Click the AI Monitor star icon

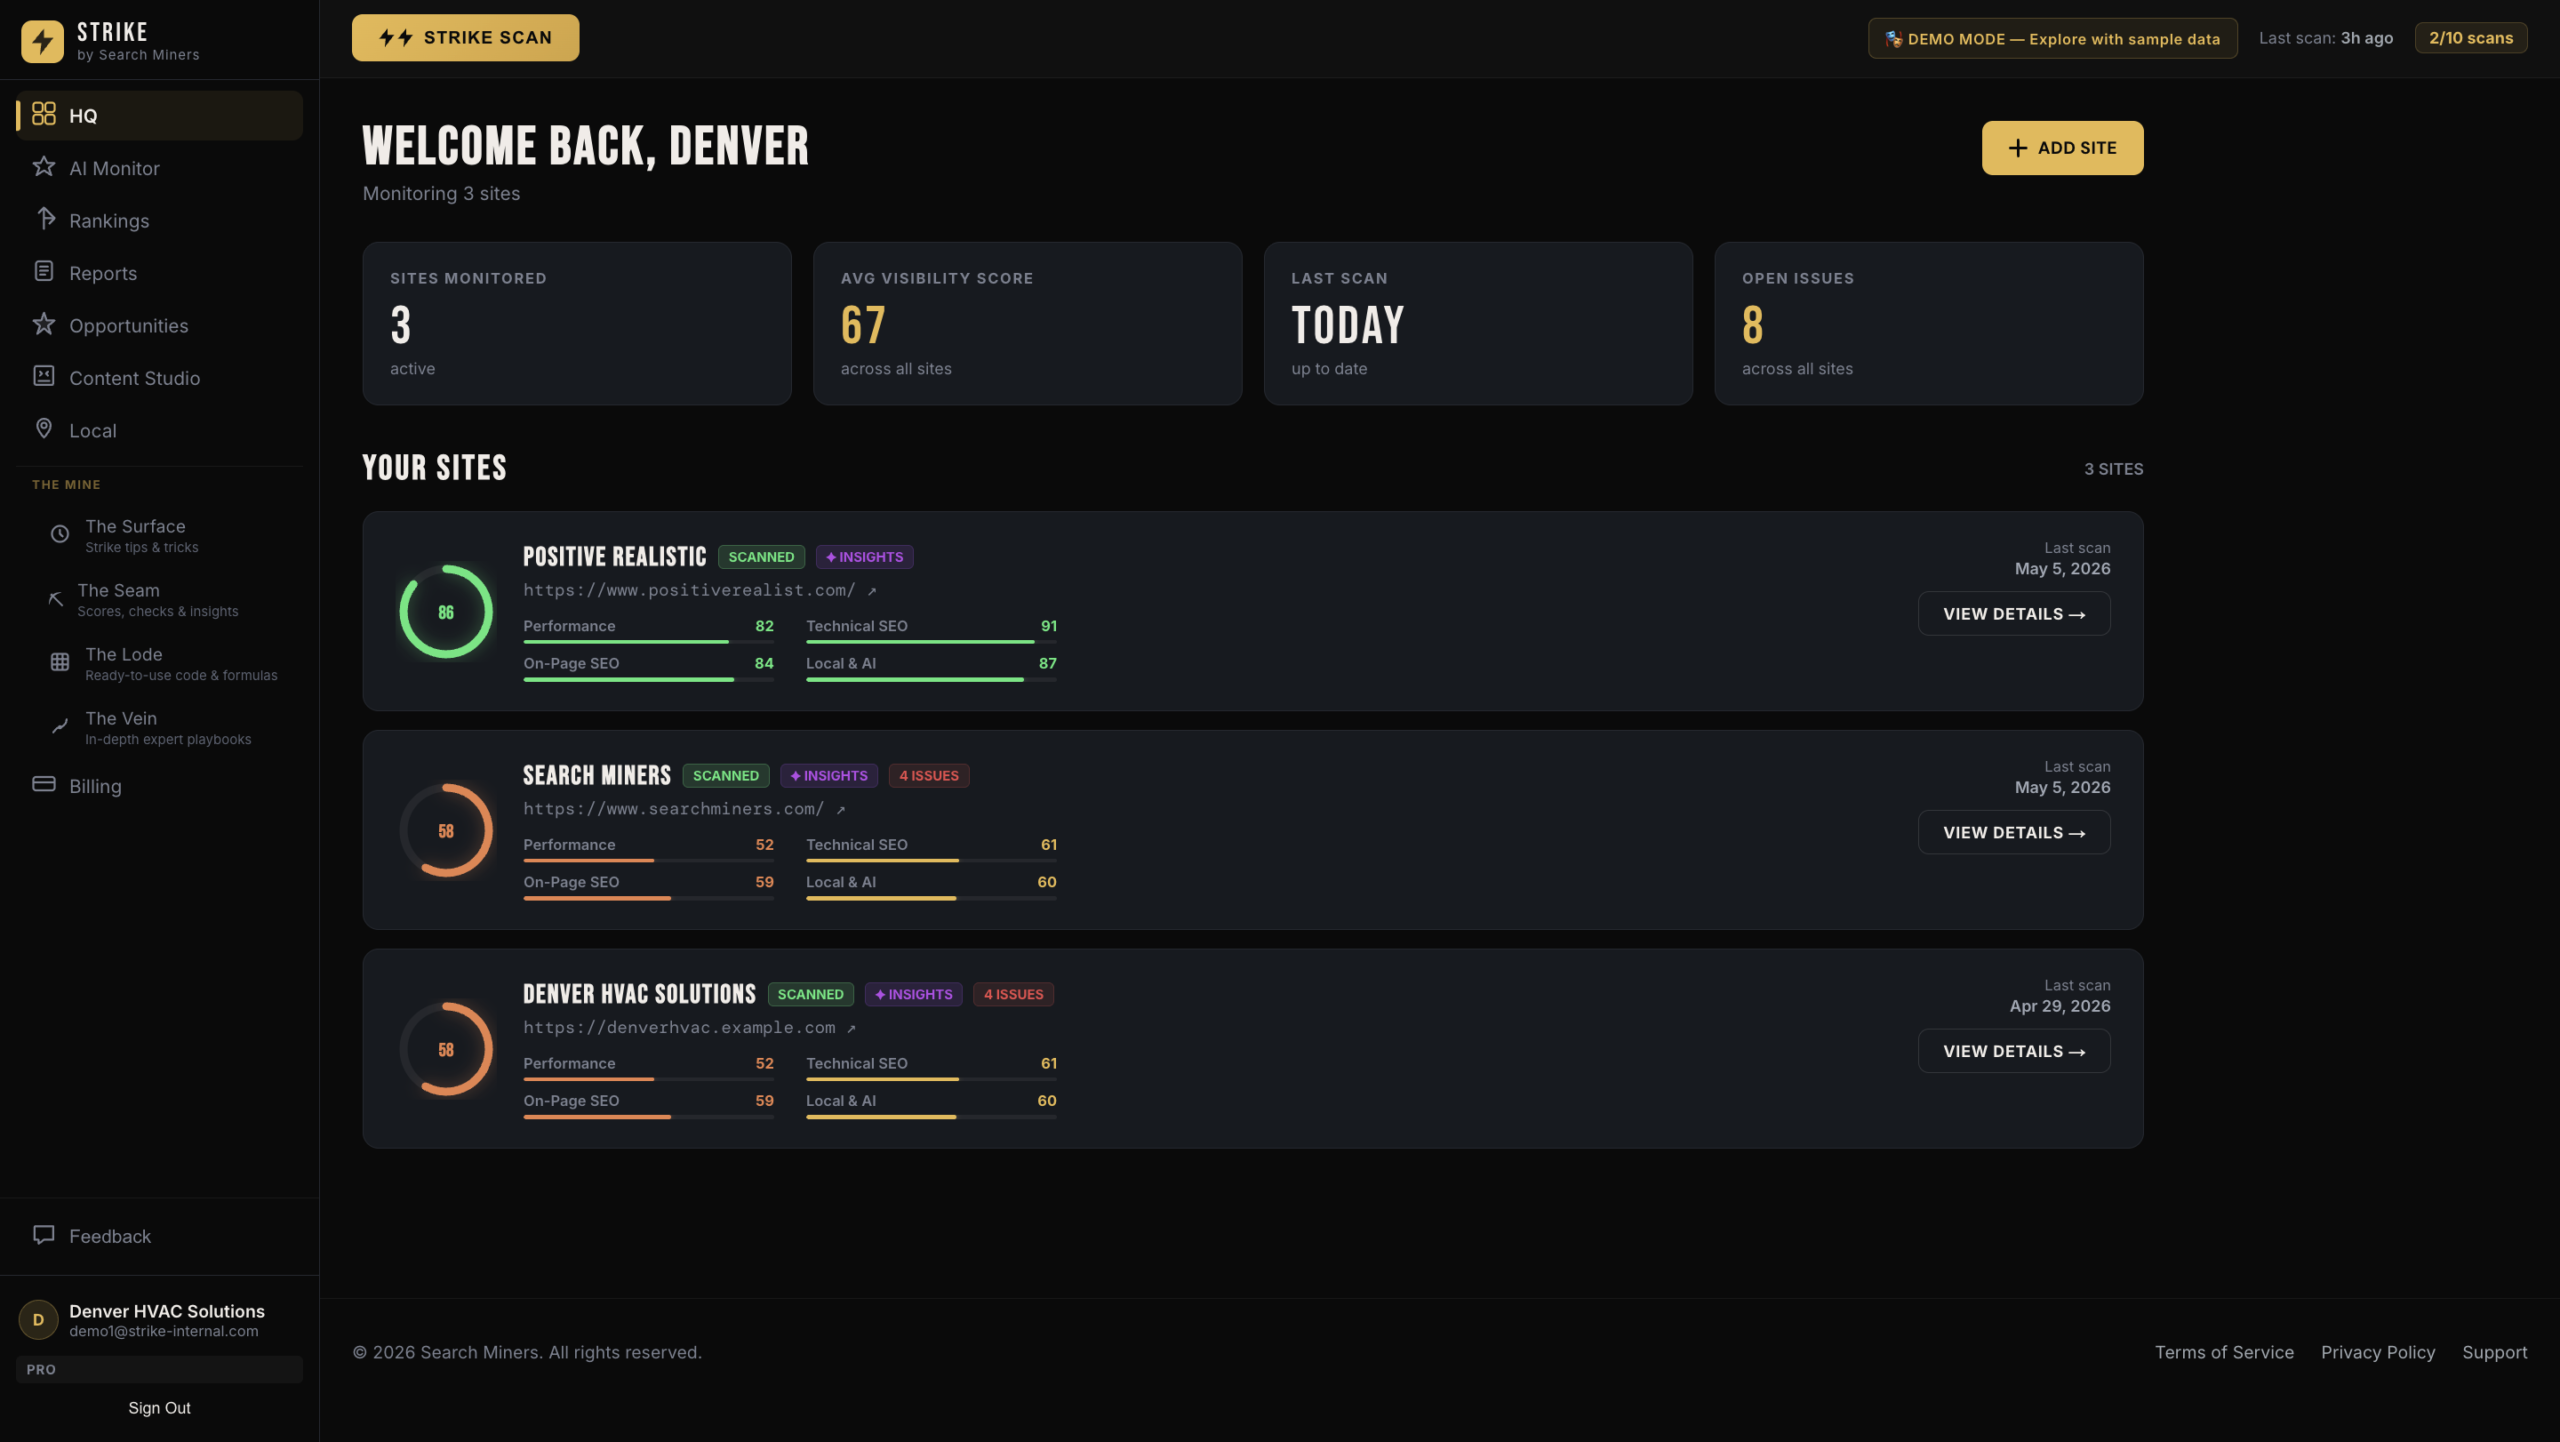click(43, 167)
